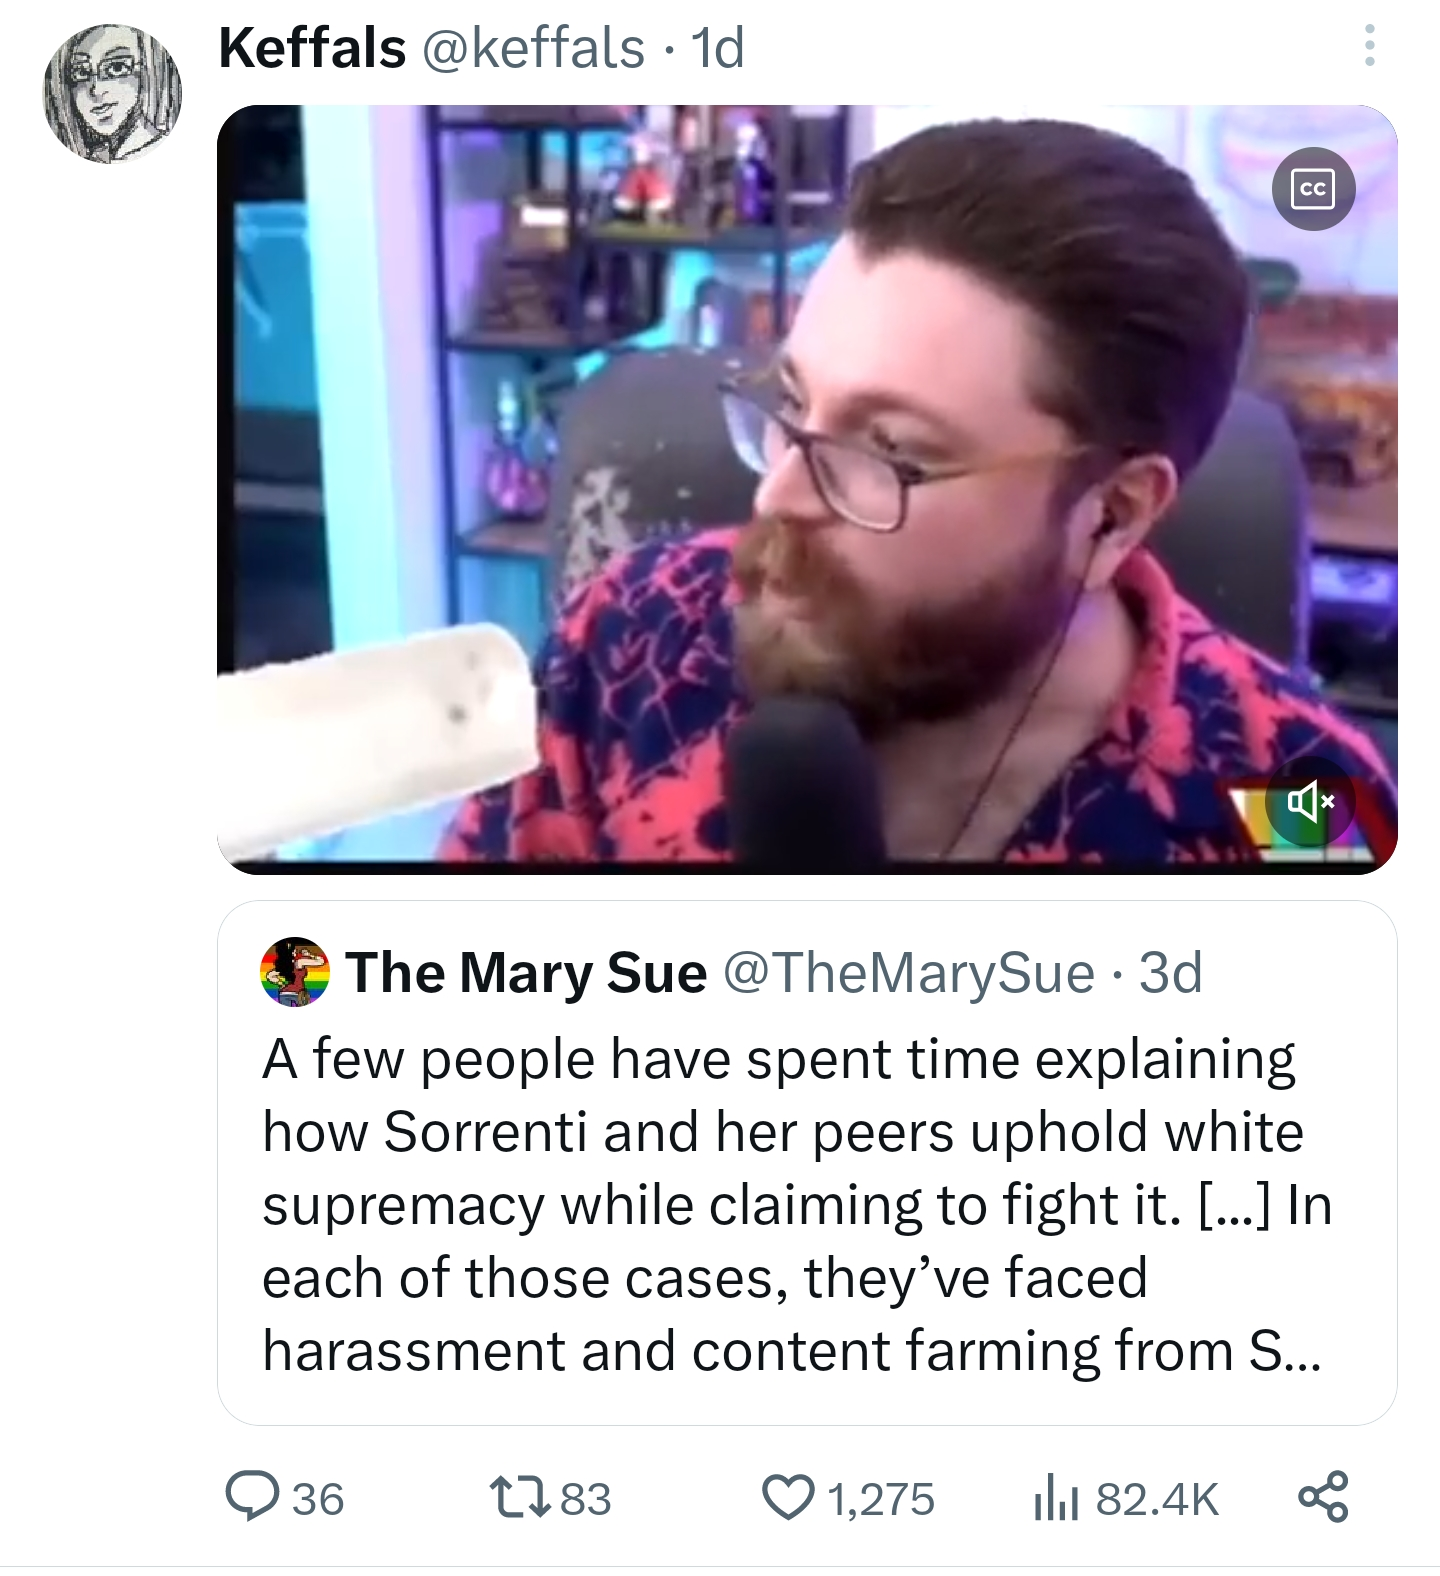Image resolution: width=1440 pixels, height=1576 pixels.
Task: Open the quoted tweet text
Action: (x=797, y=1205)
